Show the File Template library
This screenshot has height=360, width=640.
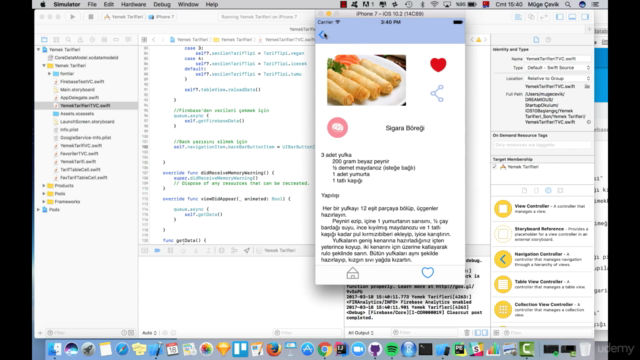click(524, 190)
